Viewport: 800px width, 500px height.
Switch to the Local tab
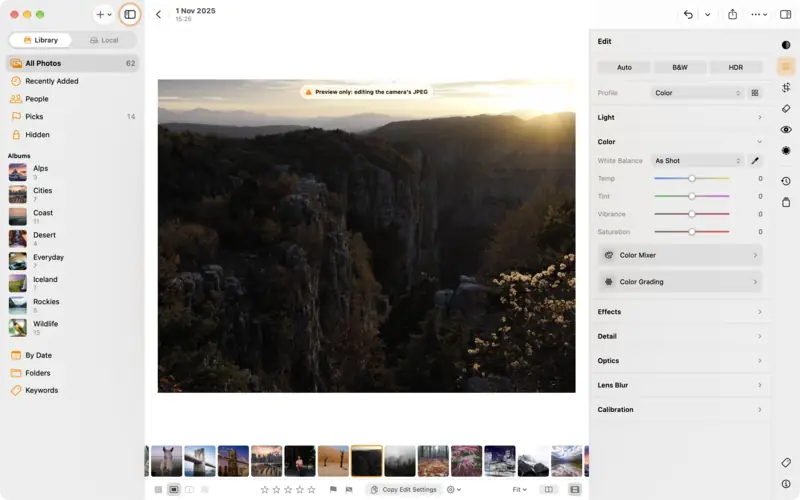(104, 40)
